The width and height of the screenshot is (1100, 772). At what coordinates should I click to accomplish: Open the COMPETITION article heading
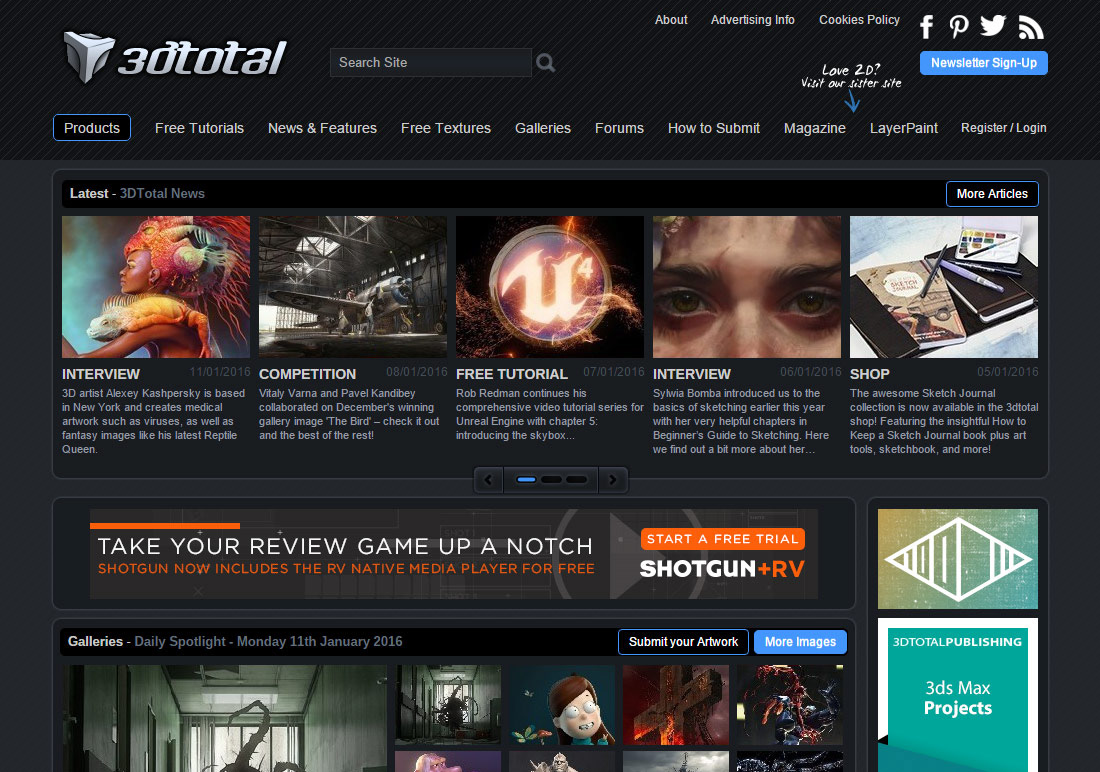tap(307, 374)
